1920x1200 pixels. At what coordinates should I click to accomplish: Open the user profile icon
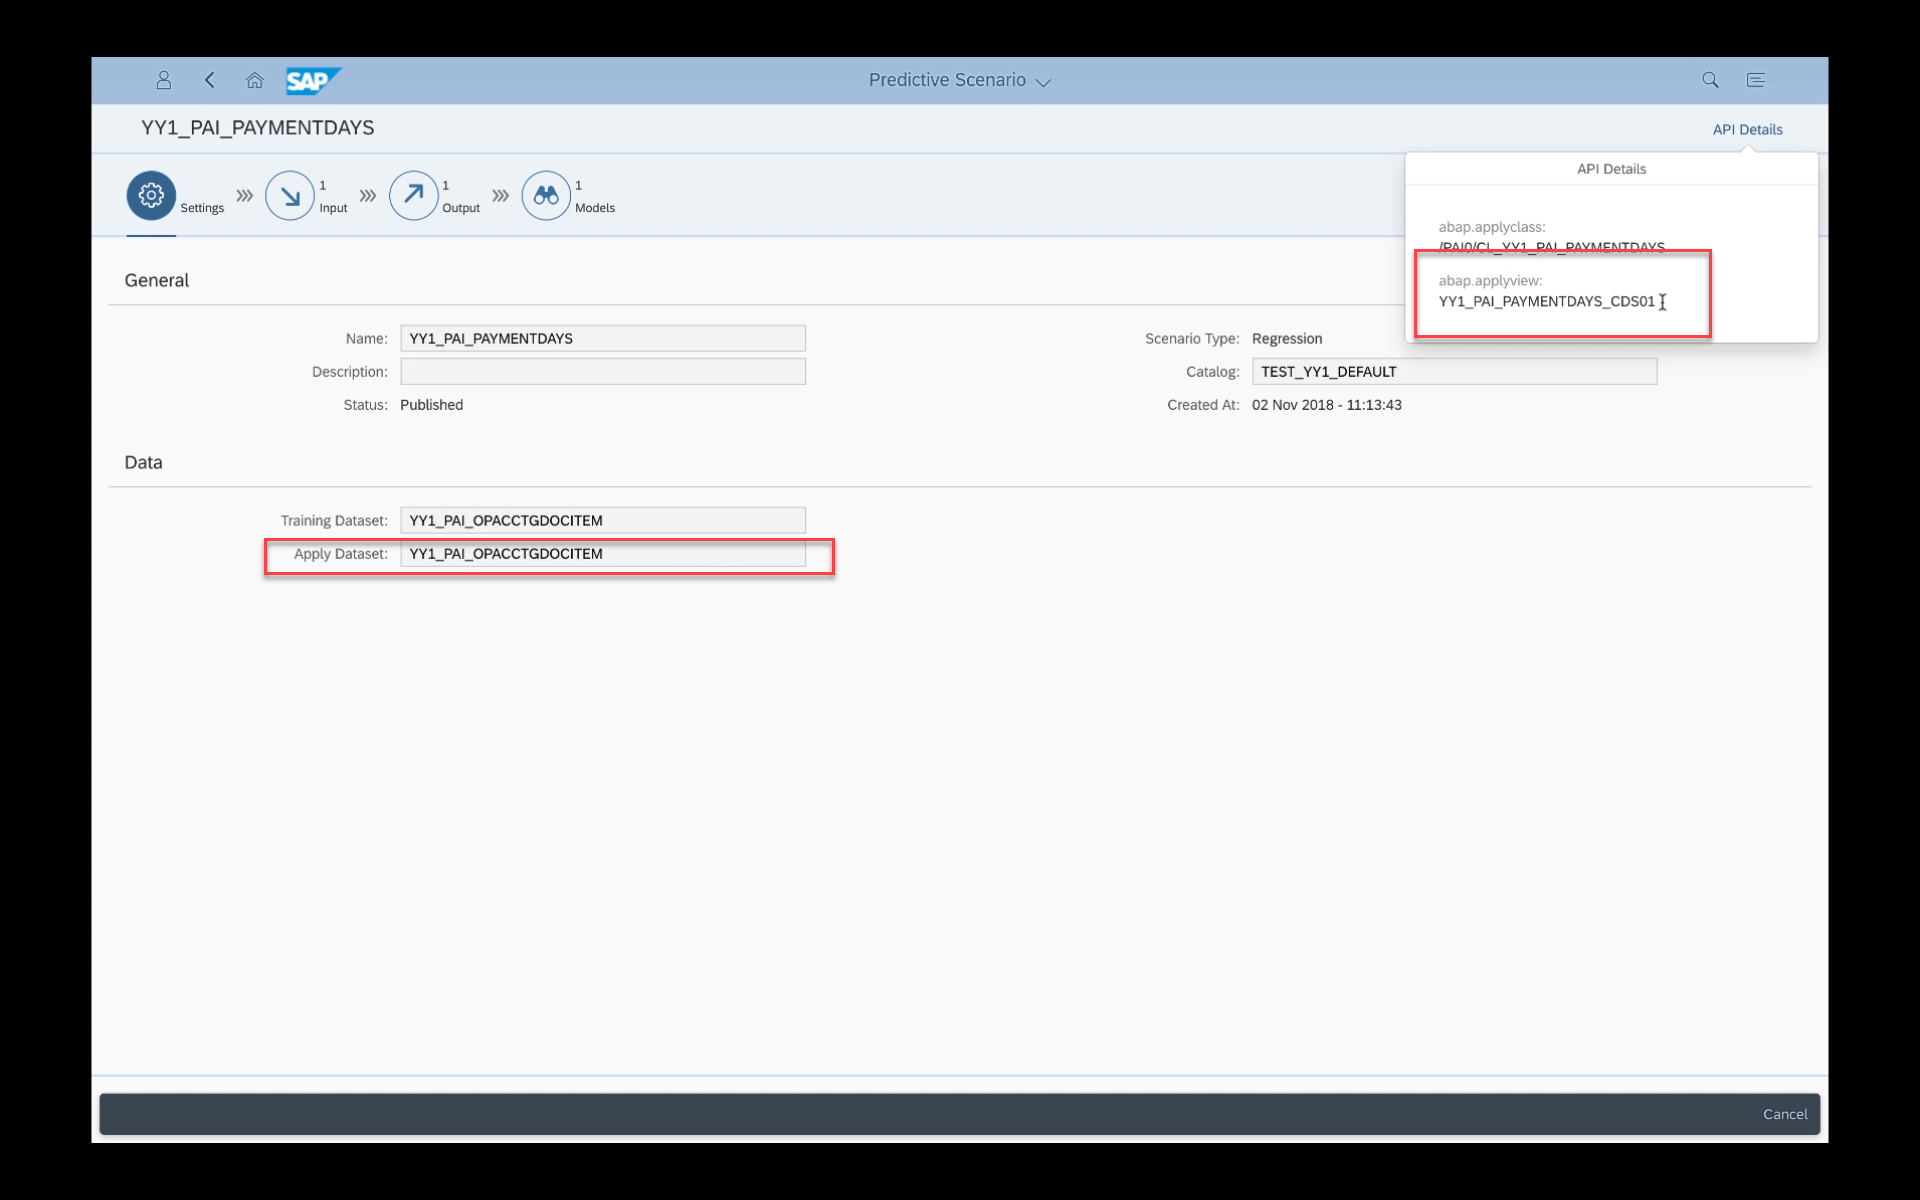(x=164, y=80)
